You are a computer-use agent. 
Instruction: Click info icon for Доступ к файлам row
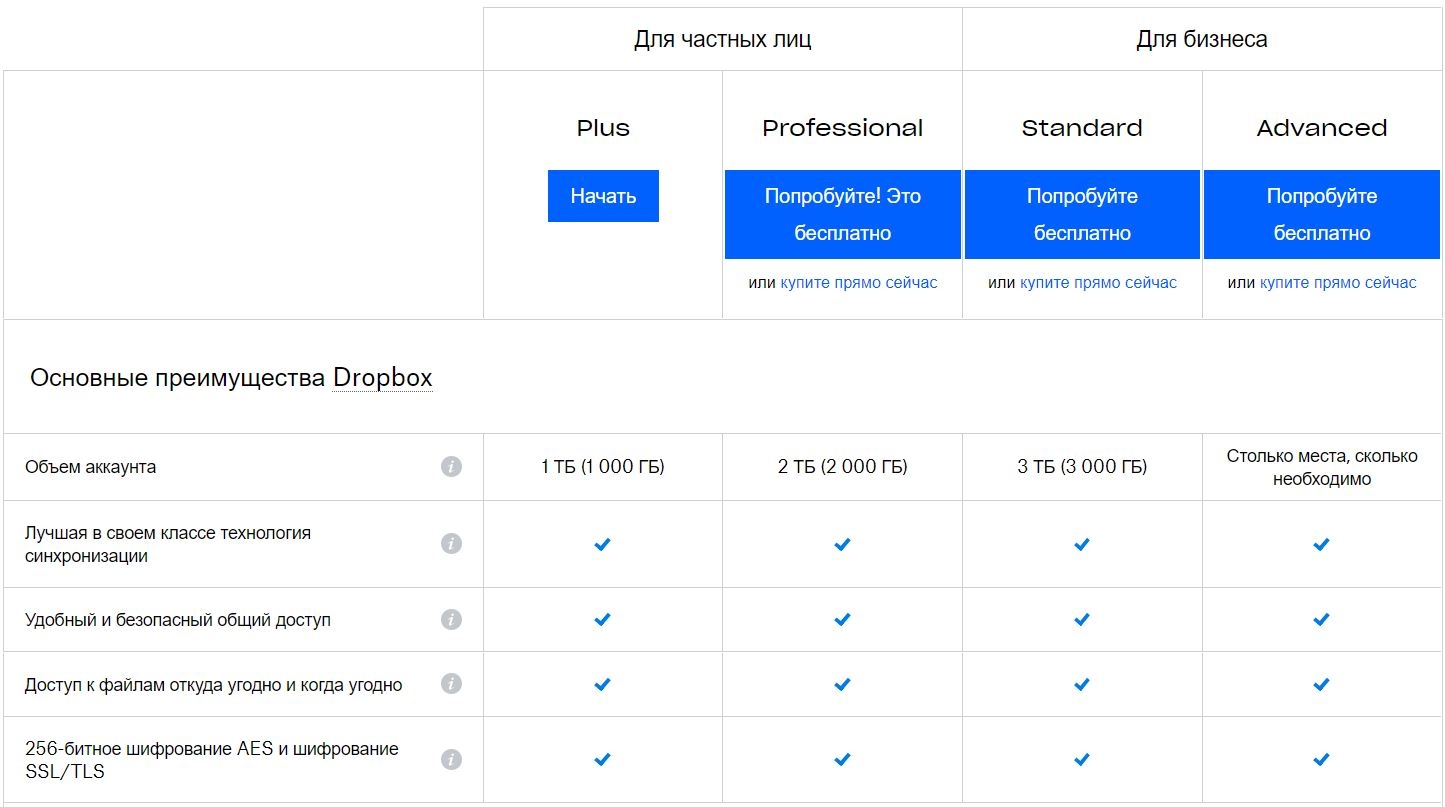pyautogui.click(x=451, y=684)
